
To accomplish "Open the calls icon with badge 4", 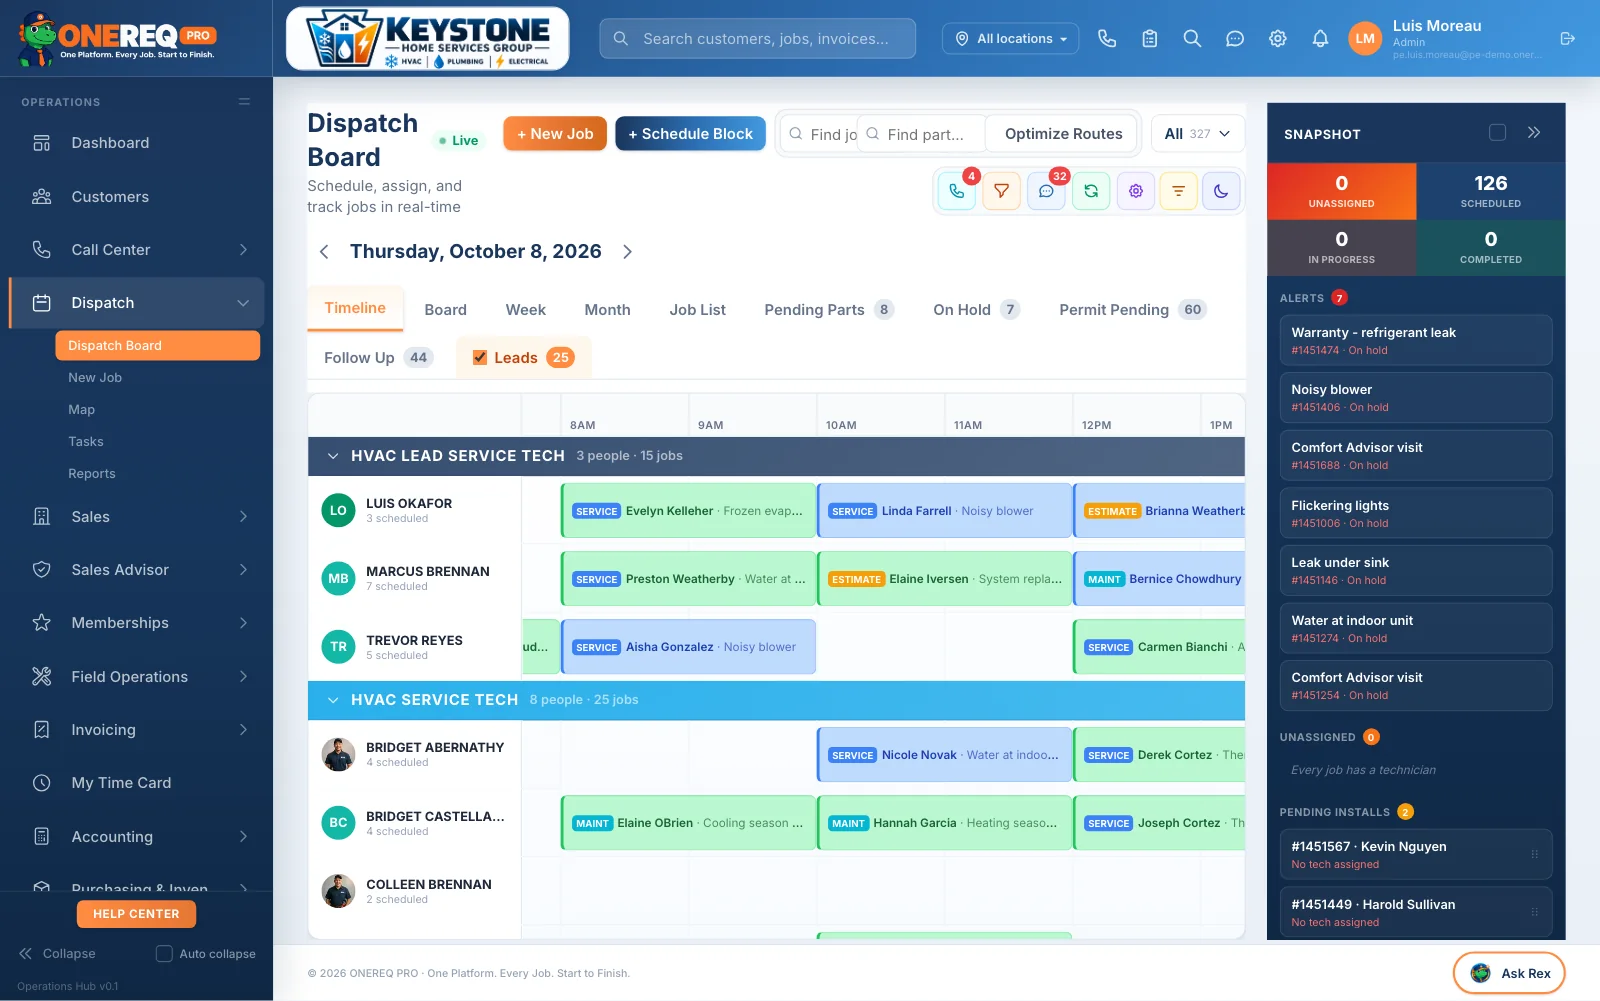I will coord(957,191).
